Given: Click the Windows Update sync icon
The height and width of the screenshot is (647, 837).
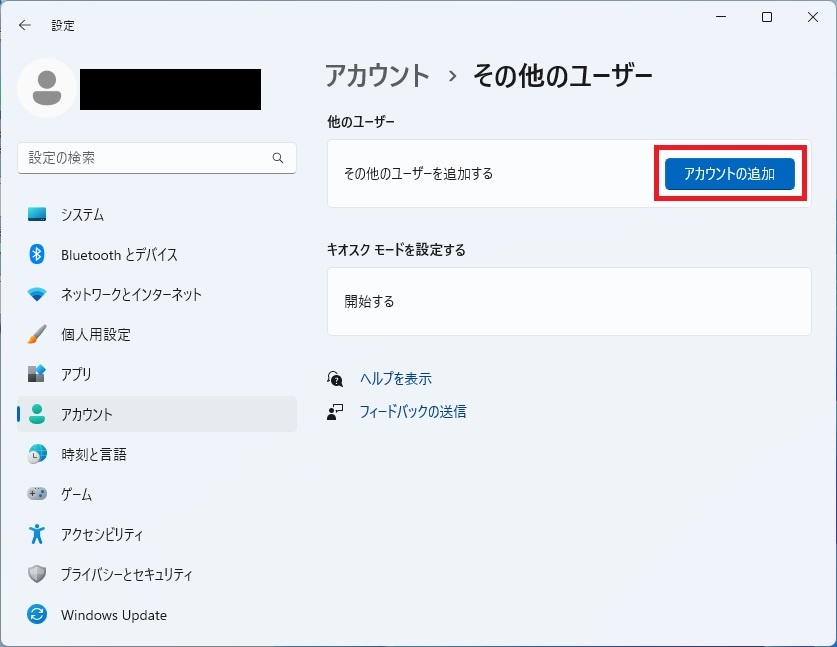Looking at the screenshot, I should (37, 614).
